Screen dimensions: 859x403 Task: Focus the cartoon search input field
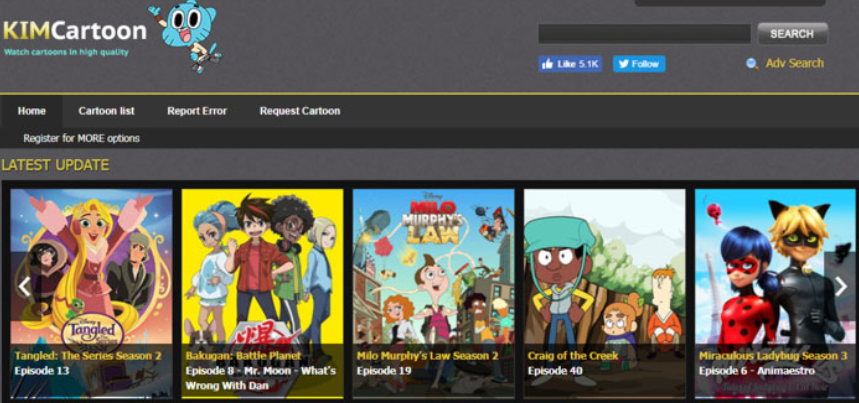click(644, 34)
